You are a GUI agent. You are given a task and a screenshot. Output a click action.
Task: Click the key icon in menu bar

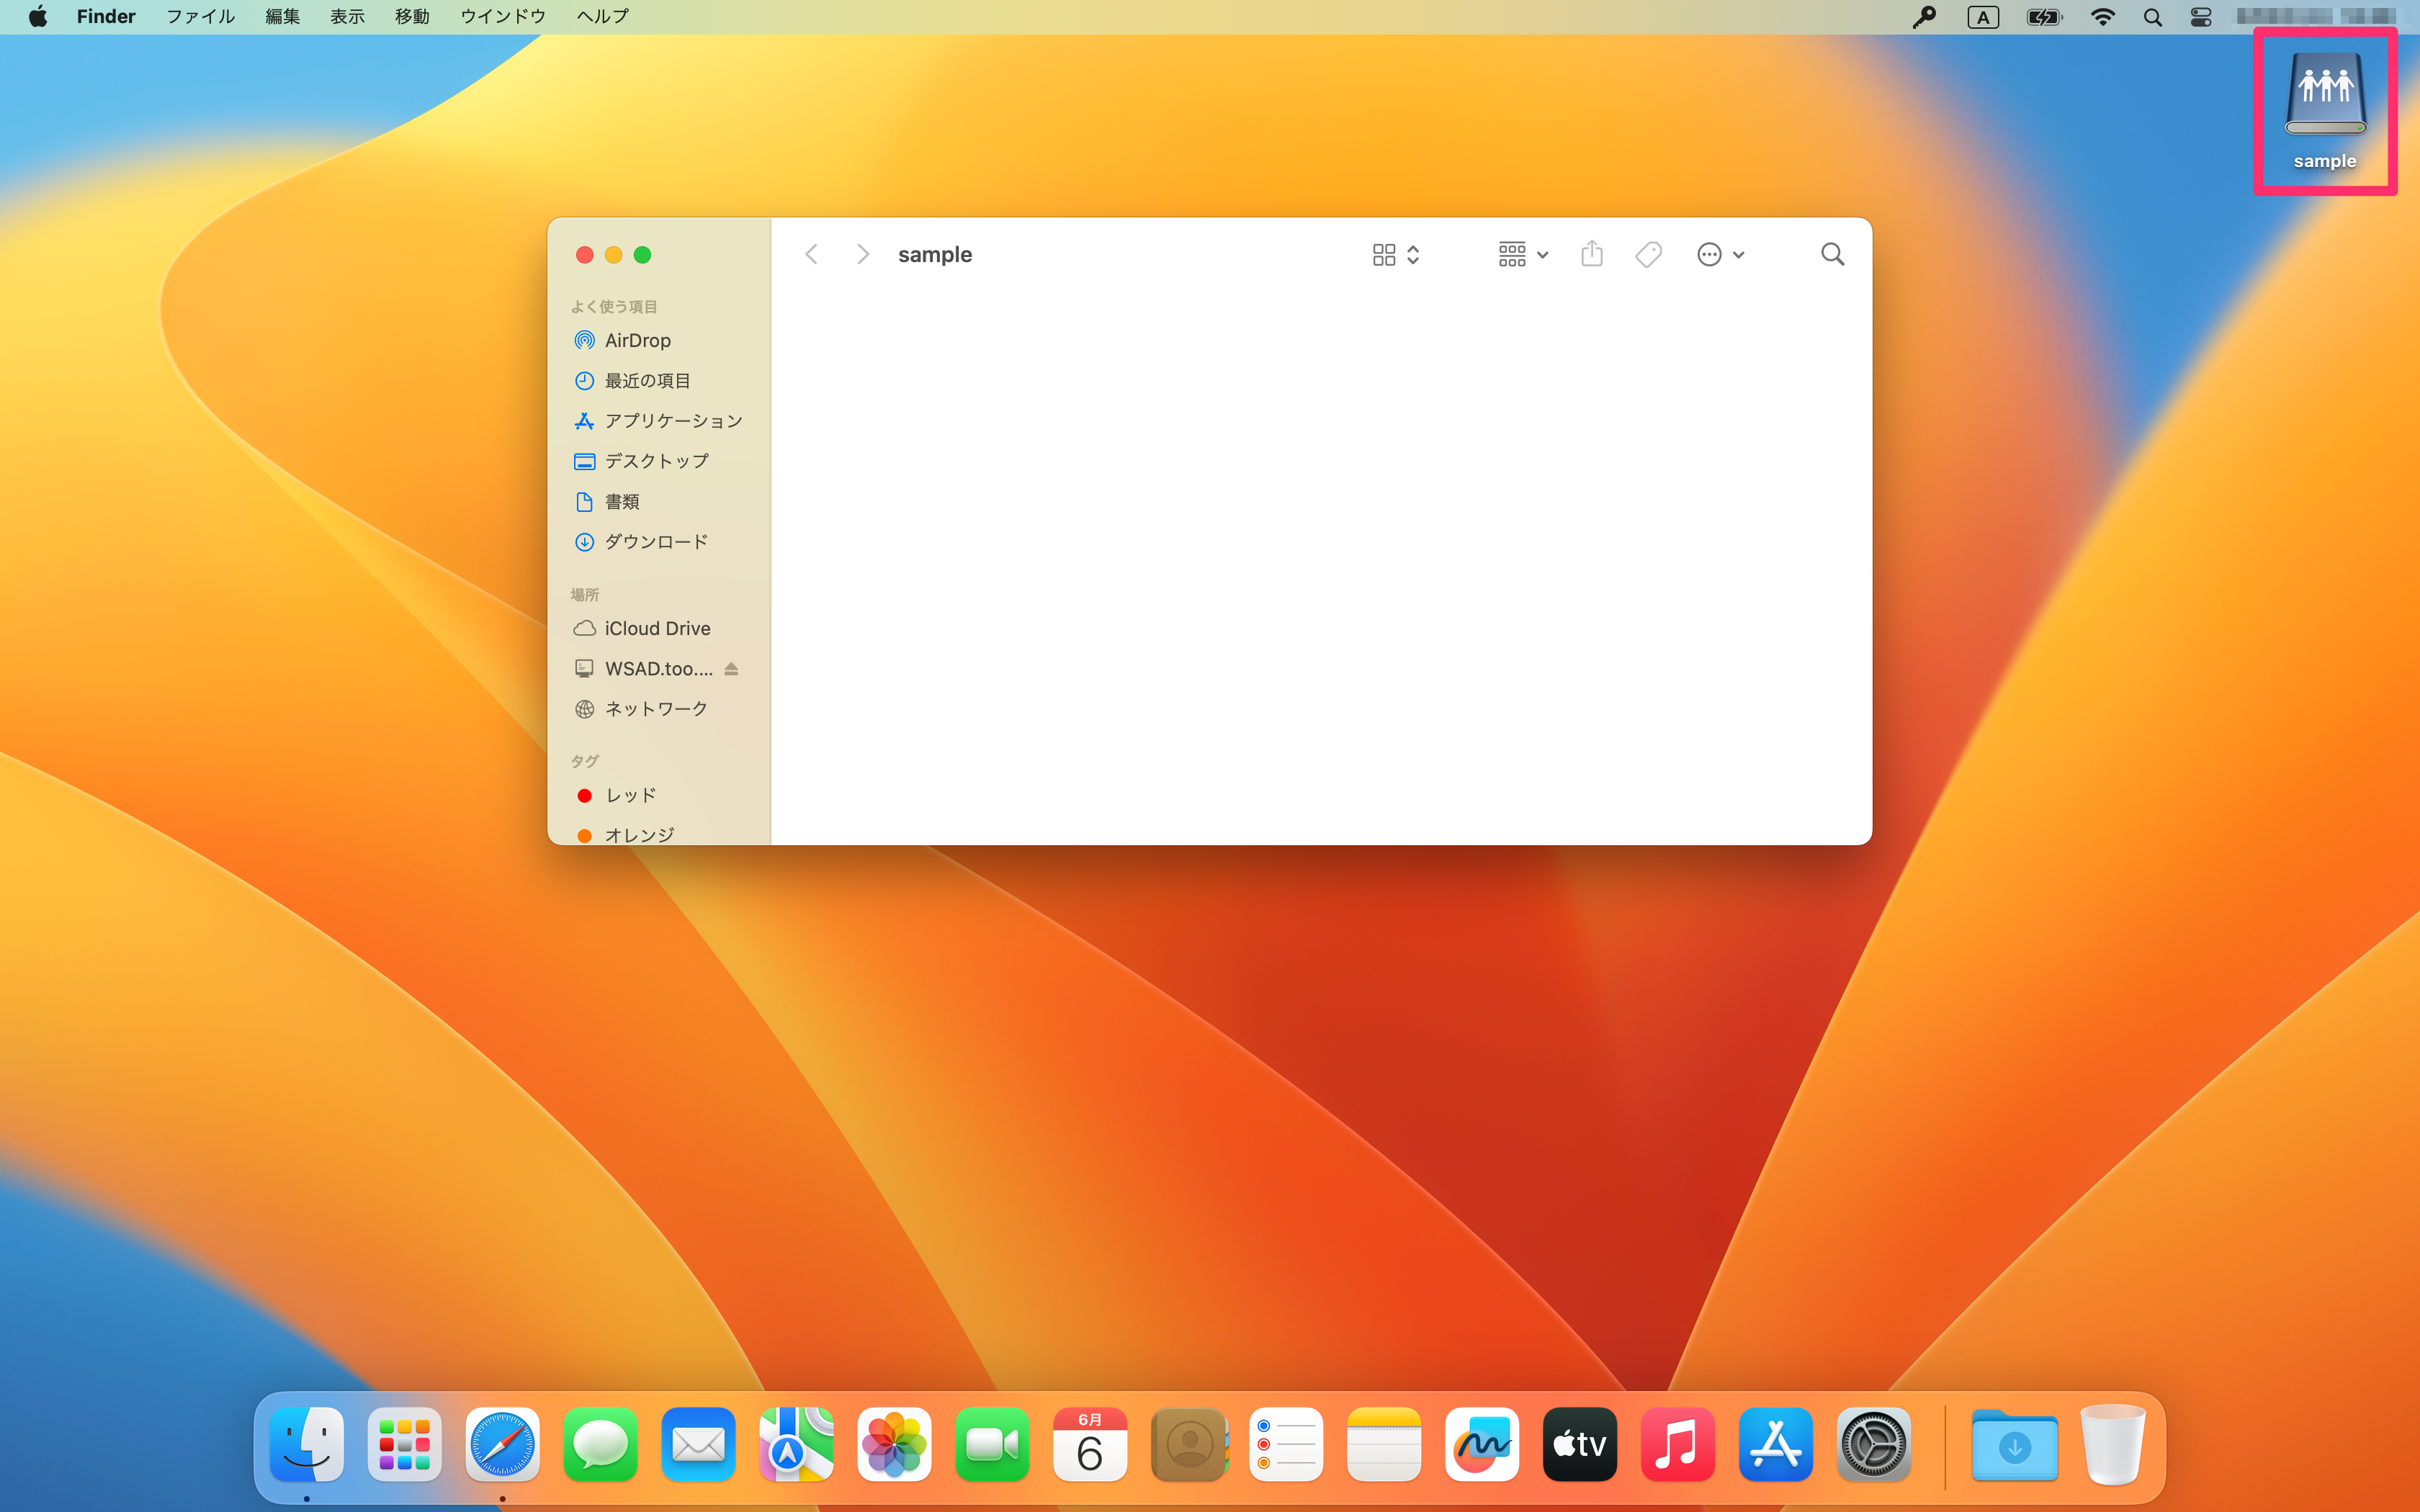coord(1924,17)
